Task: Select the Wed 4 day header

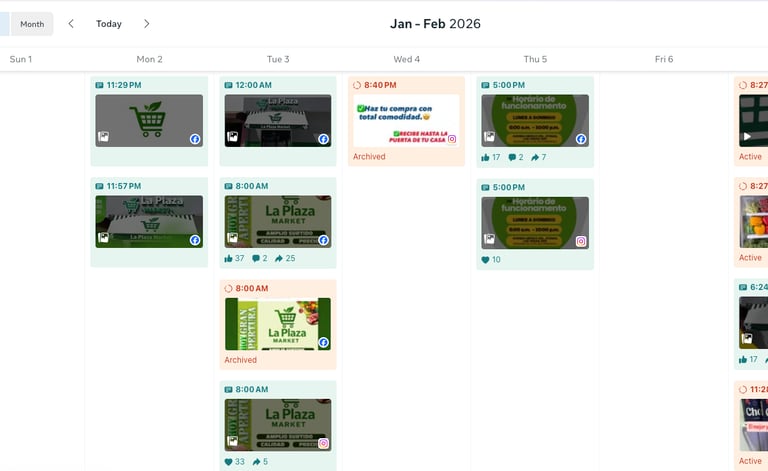Action: point(407,59)
